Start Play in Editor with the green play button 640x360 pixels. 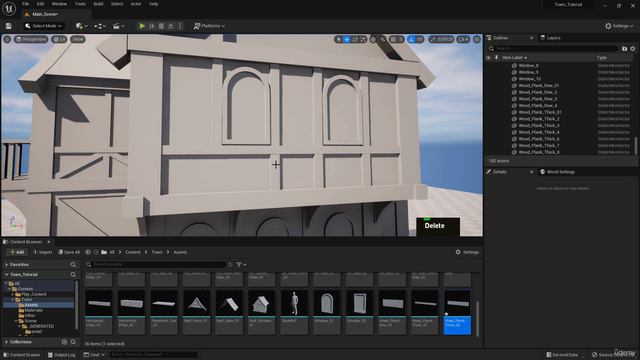pos(142,26)
